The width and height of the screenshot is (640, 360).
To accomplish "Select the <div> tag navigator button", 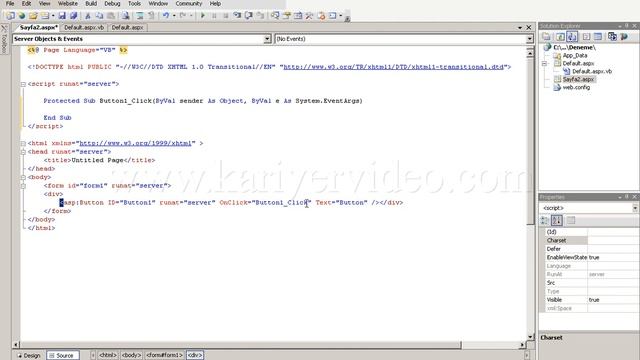I will tap(195, 356).
